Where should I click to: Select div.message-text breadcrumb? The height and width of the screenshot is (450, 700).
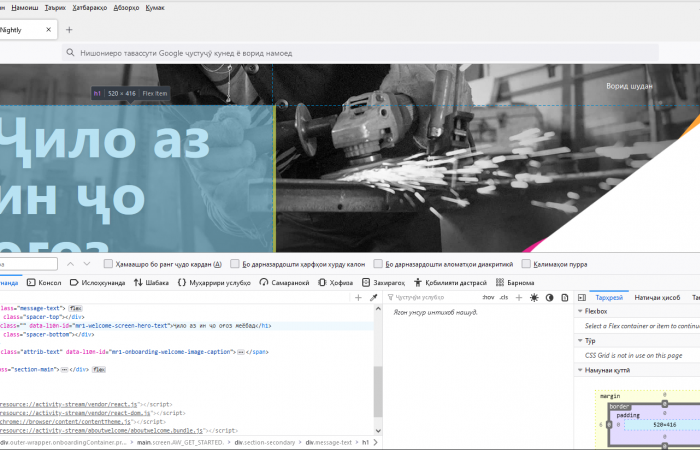click(x=329, y=442)
